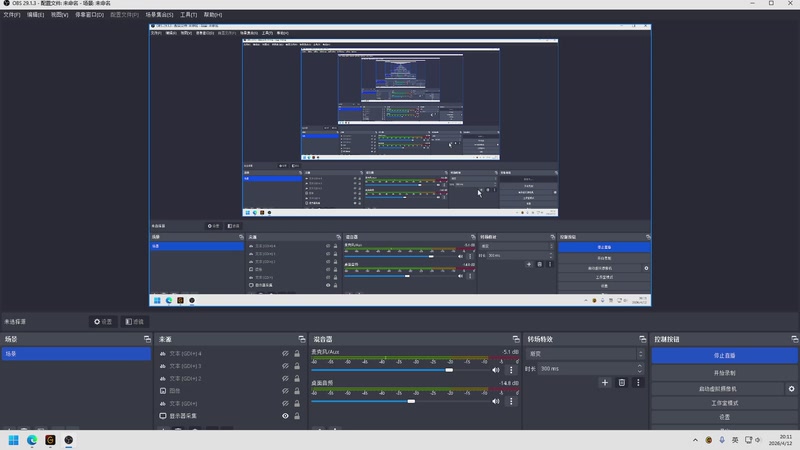The height and width of the screenshot is (450, 800).
Task: Open virtual camera settings gear
Action: 791,389
